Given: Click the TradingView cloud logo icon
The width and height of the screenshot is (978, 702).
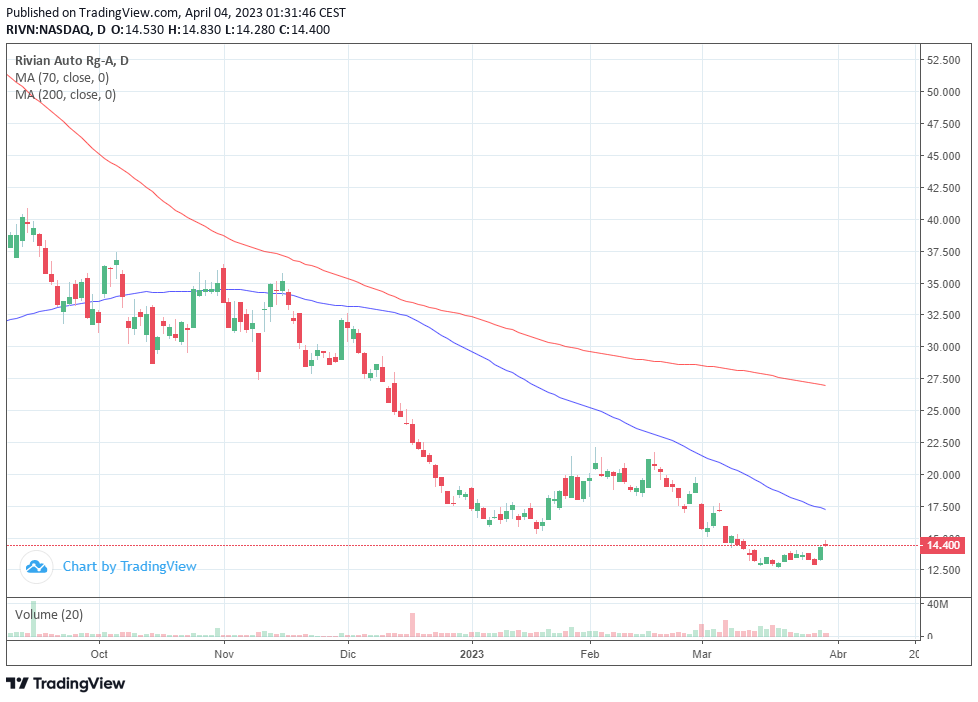Looking at the screenshot, I should click(x=36, y=567).
